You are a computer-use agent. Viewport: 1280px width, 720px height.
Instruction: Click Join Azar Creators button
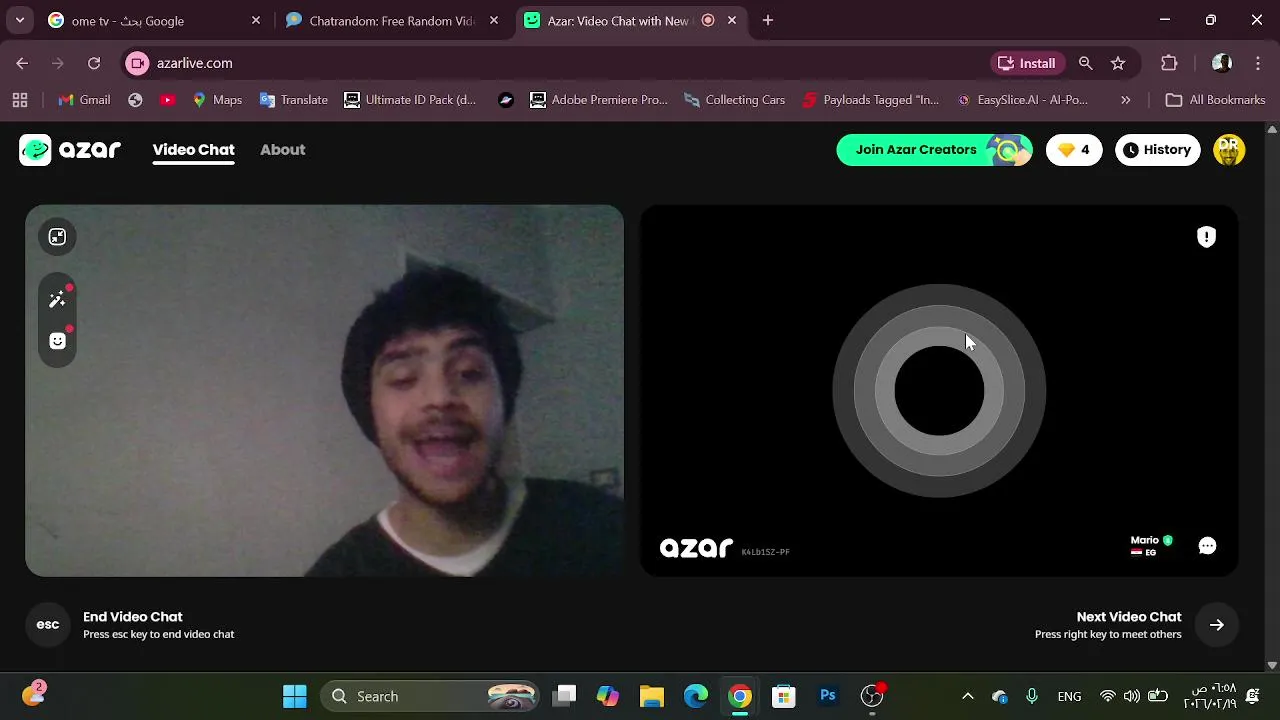[x=934, y=150]
